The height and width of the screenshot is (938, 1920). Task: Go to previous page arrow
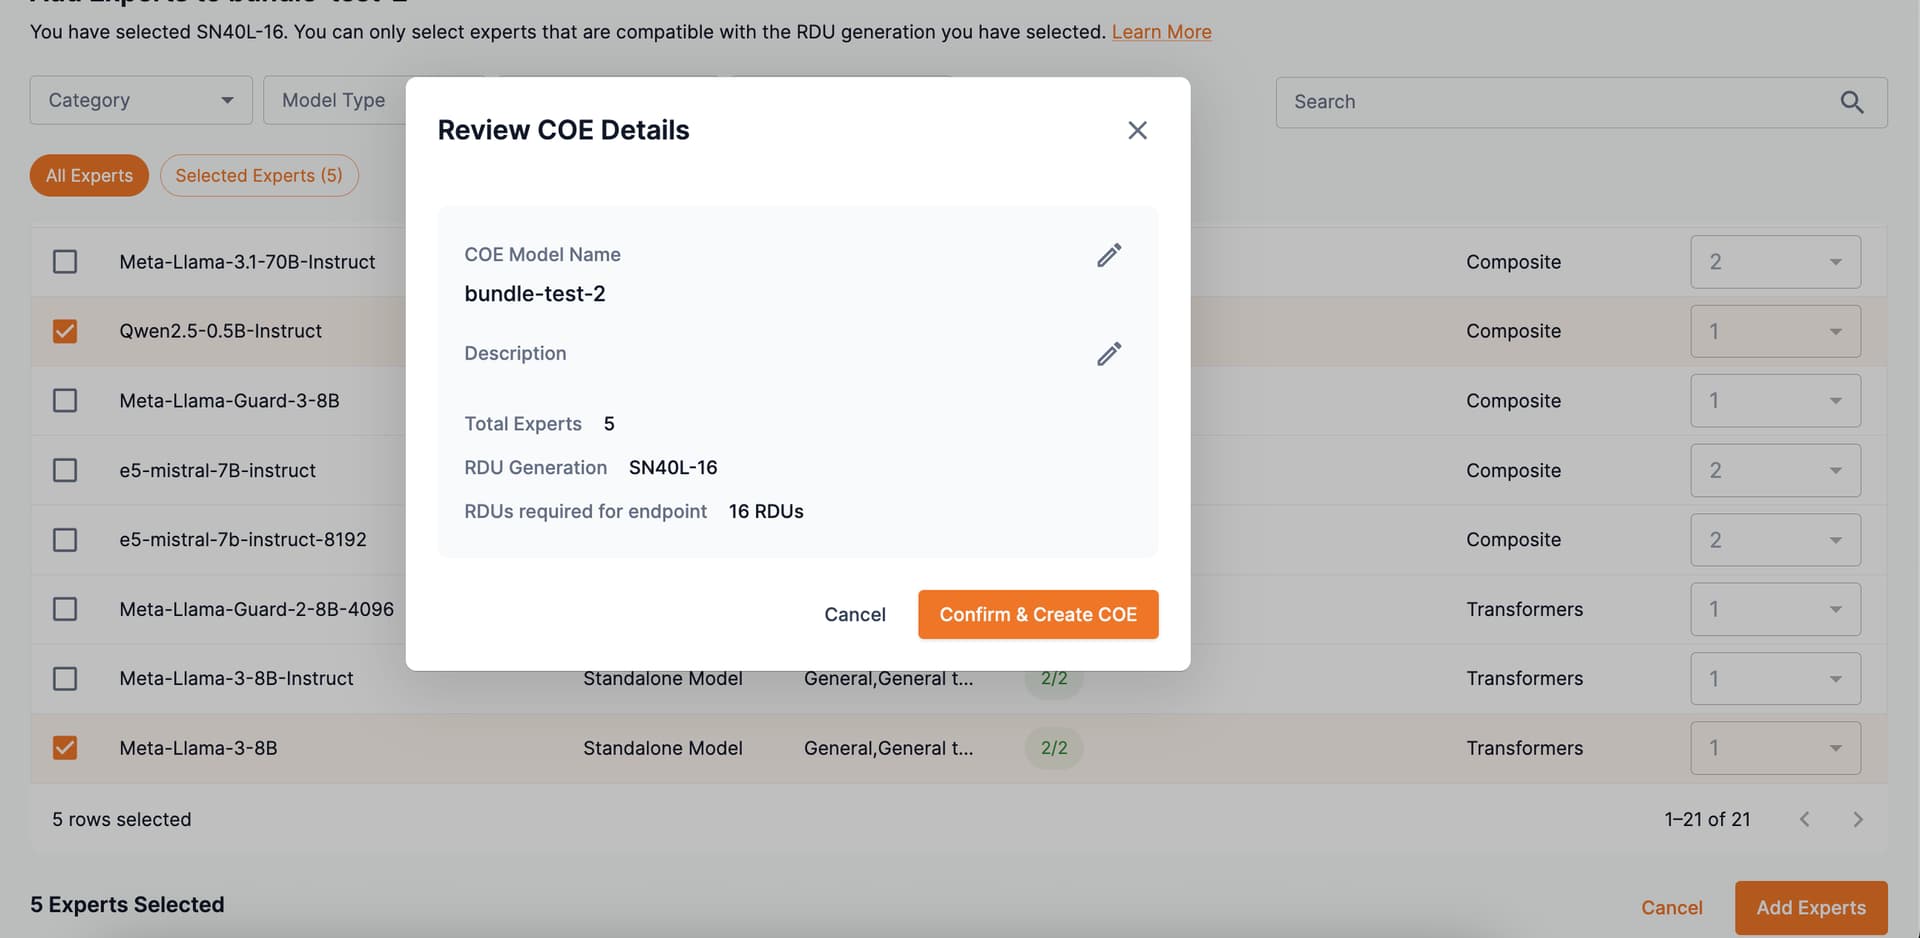(1804, 819)
